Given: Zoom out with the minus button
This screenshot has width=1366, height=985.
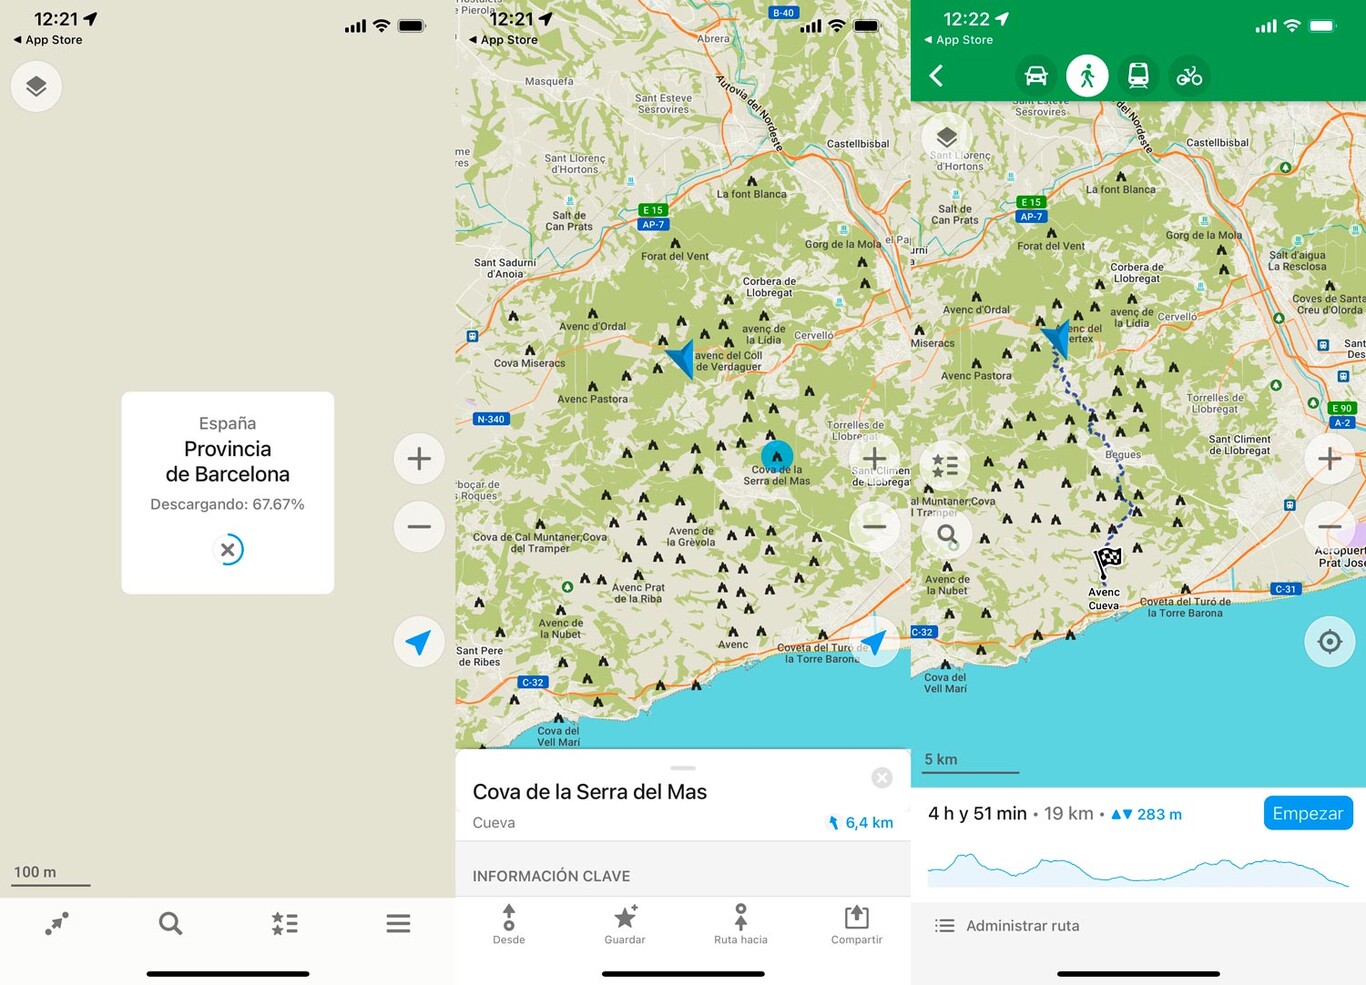Looking at the screenshot, I should (419, 526).
